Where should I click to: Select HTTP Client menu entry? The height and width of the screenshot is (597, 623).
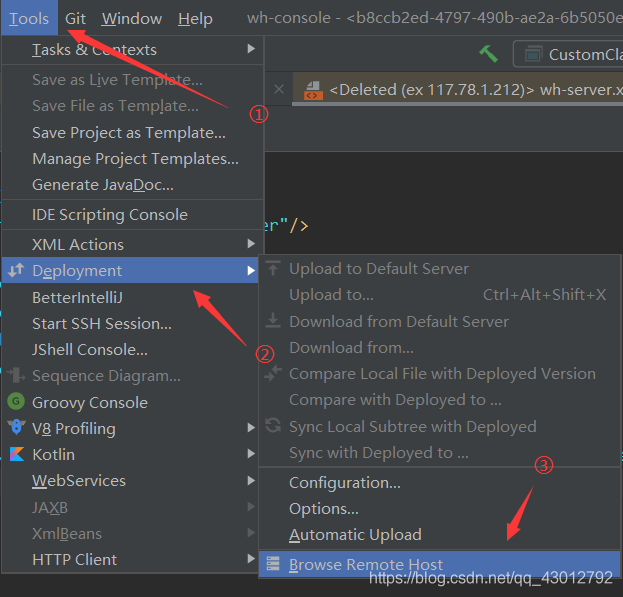[130, 559]
